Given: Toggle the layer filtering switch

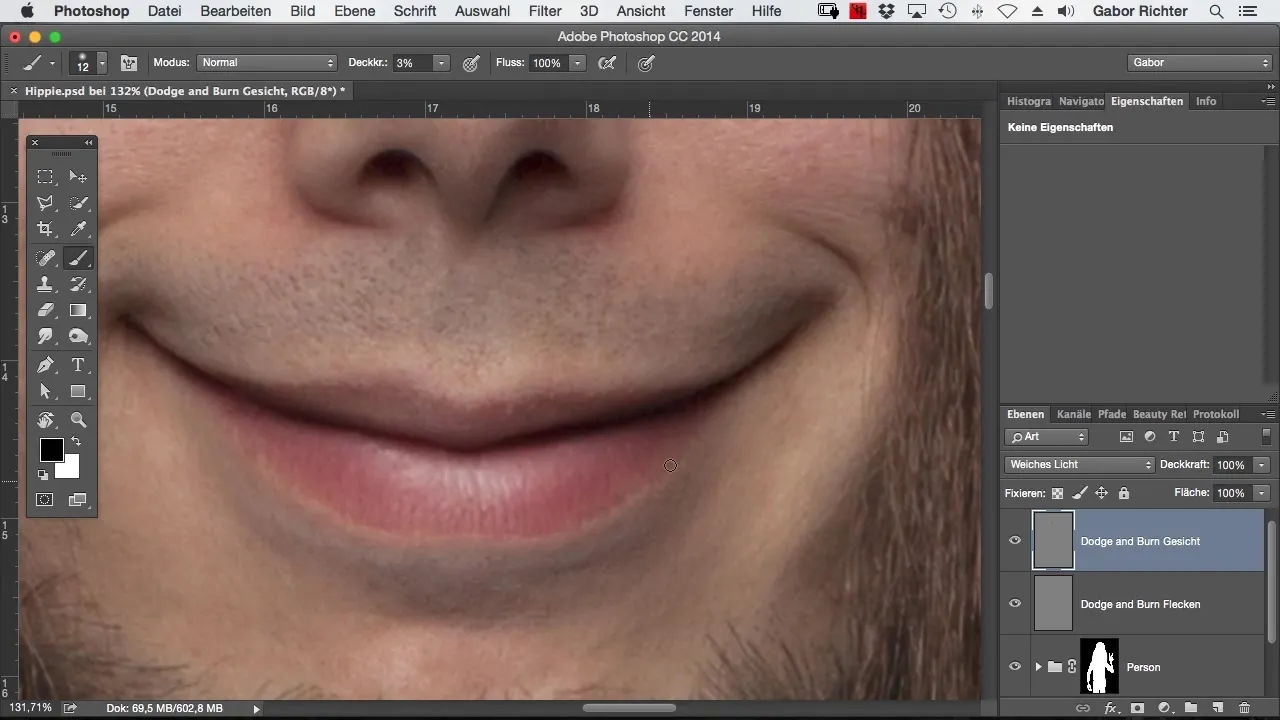Looking at the screenshot, I should [x=1266, y=437].
